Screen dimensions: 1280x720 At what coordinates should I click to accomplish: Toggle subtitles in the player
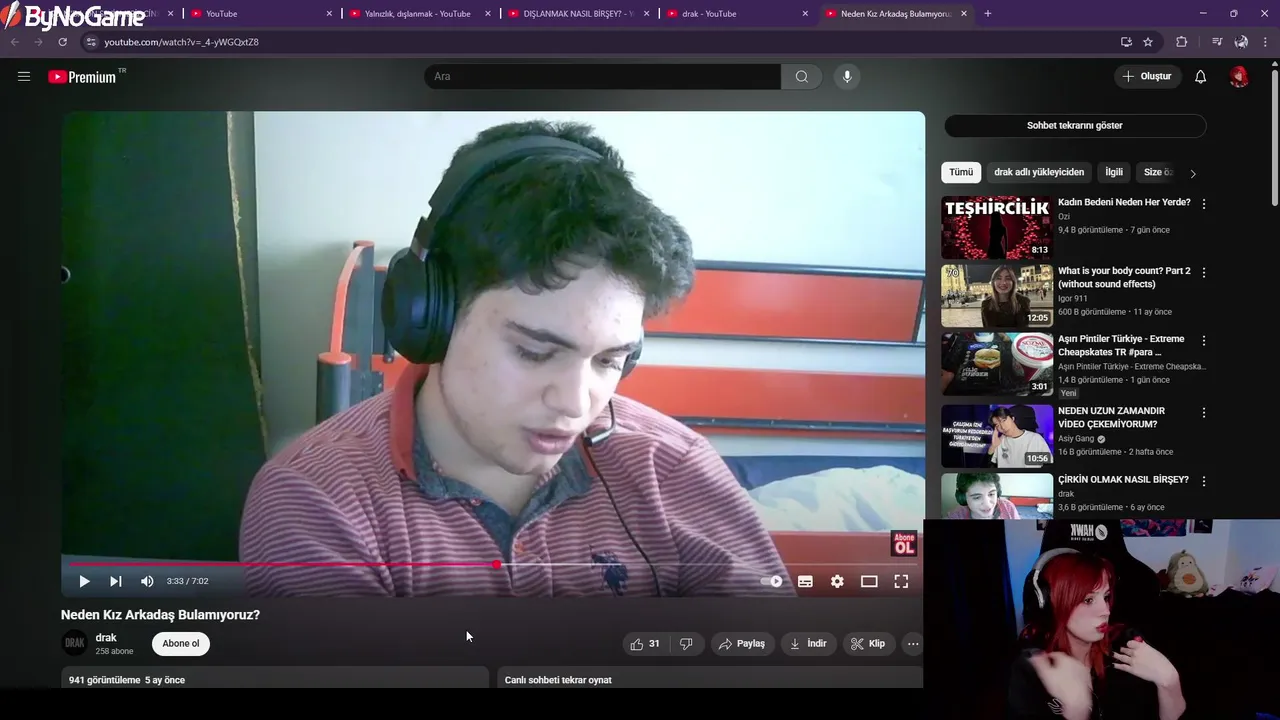[x=805, y=581]
